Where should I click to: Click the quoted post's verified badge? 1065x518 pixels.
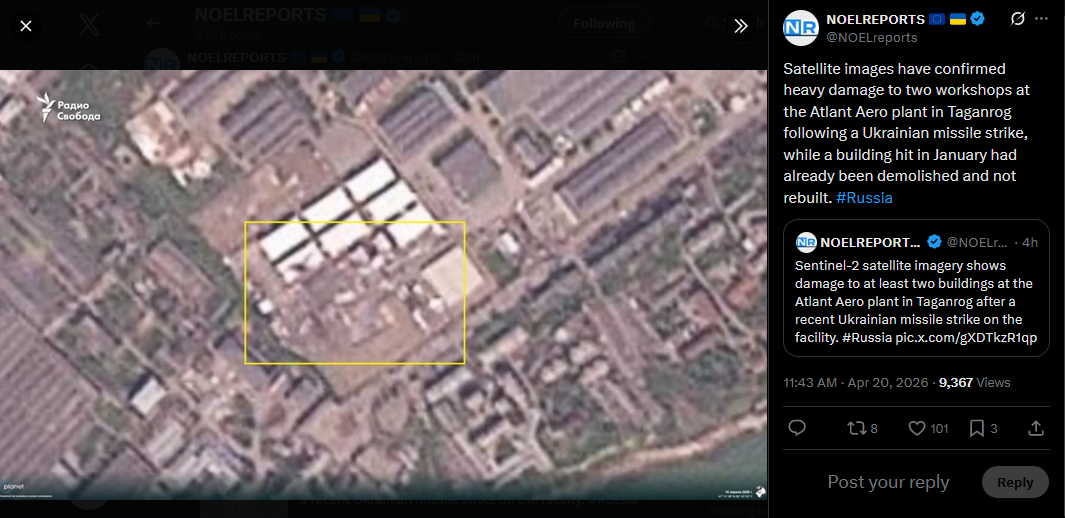point(934,242)
